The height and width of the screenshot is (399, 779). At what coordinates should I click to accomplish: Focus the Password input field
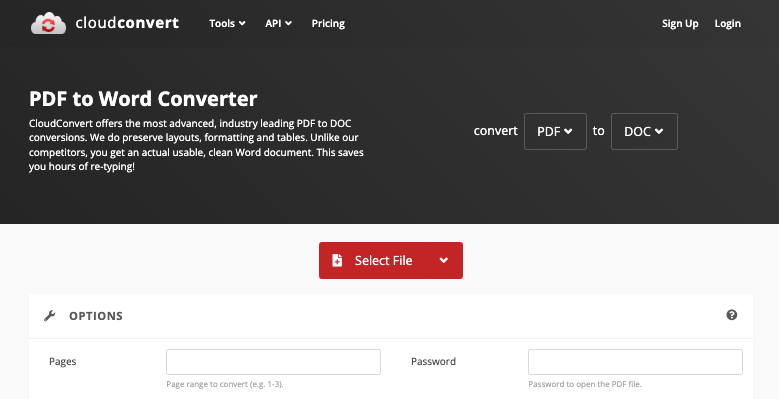click(635, 362)
